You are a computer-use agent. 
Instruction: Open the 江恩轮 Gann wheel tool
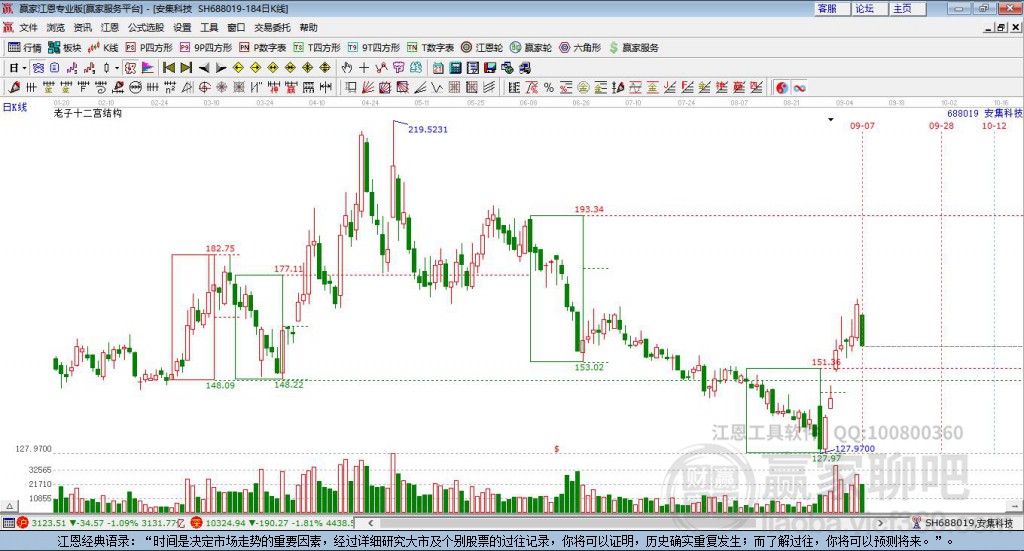[482, 48]
